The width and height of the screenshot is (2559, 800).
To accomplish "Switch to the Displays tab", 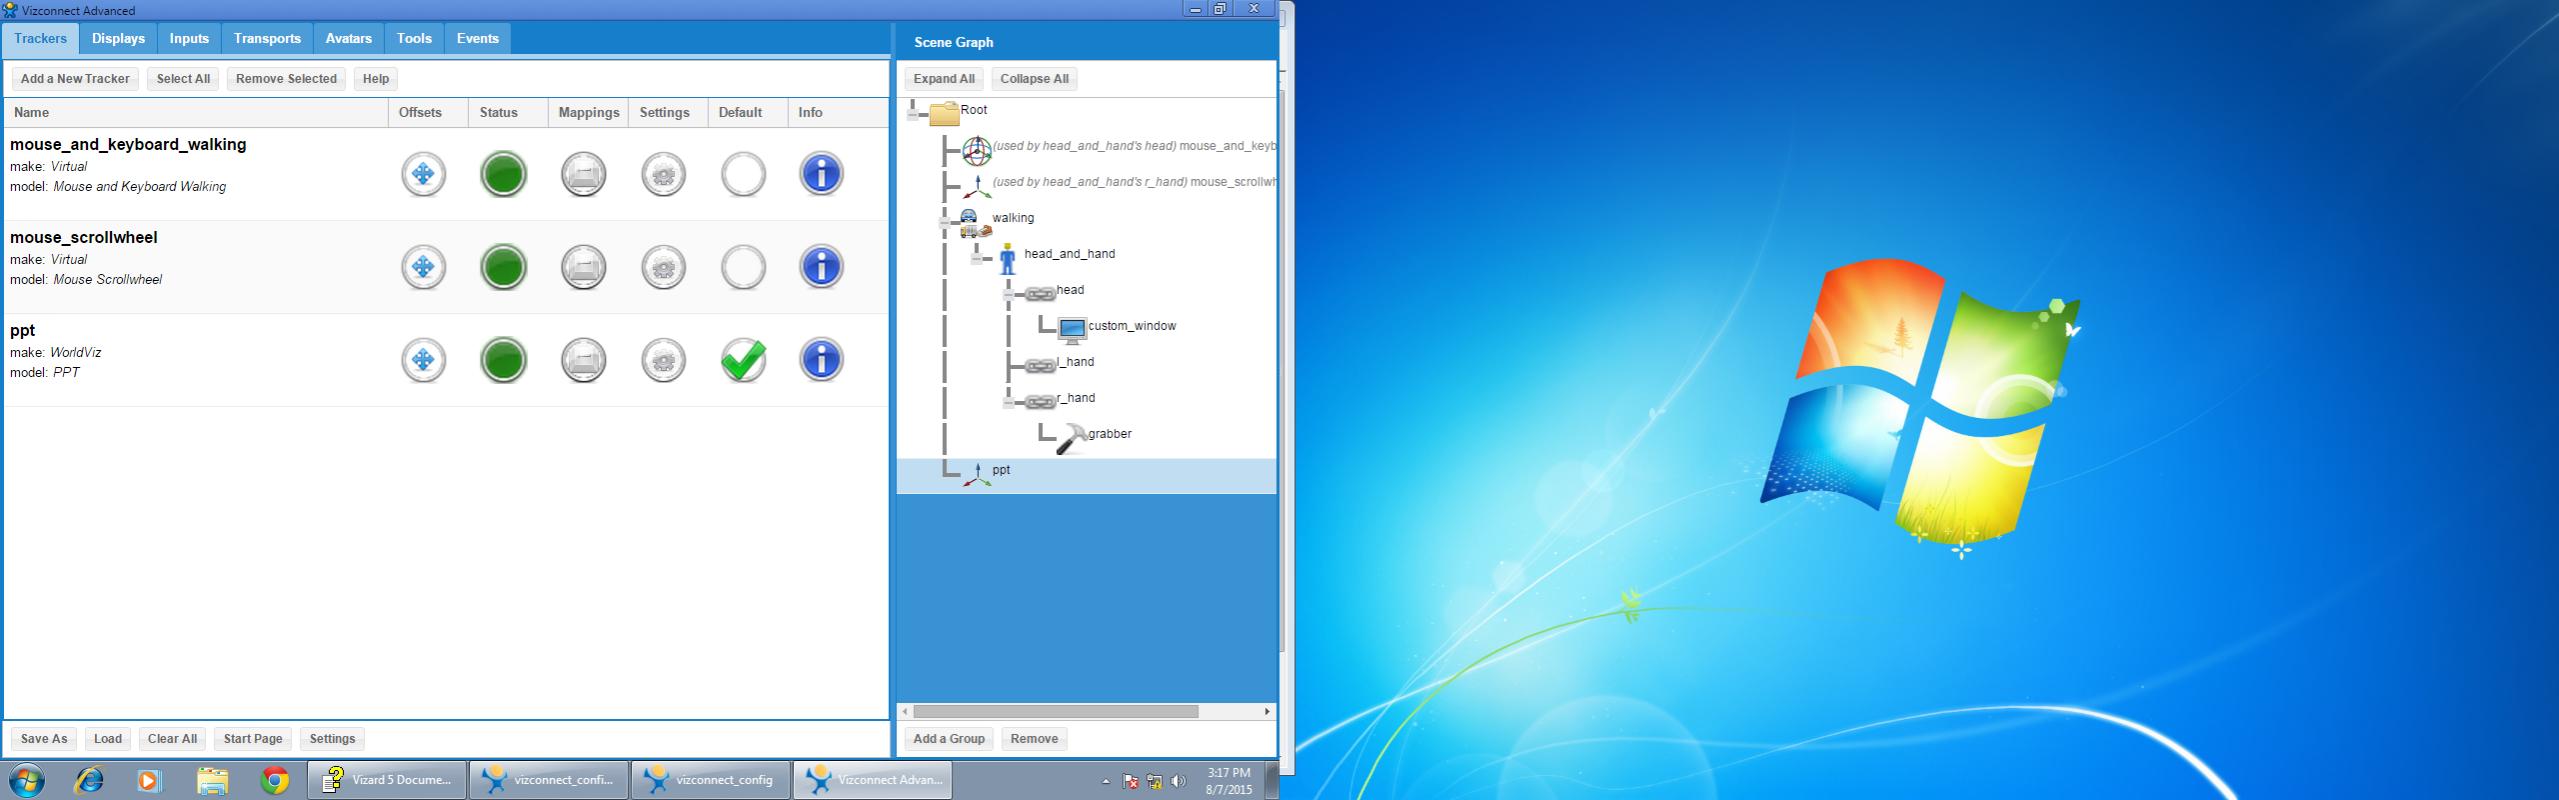I will [118, 38].
